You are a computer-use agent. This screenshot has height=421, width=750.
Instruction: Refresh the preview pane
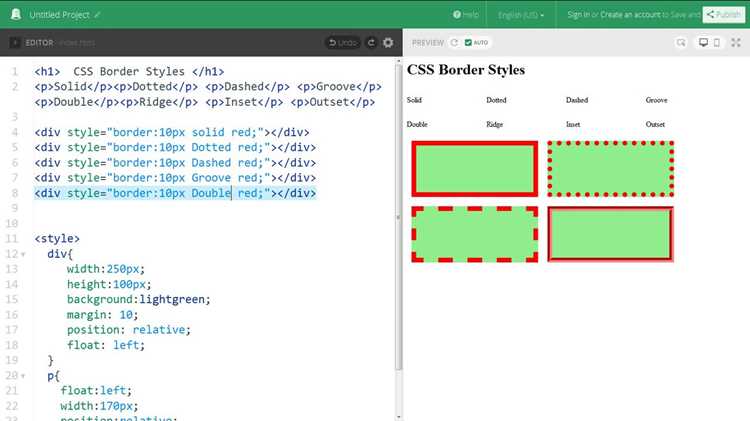tap(454, 43)
